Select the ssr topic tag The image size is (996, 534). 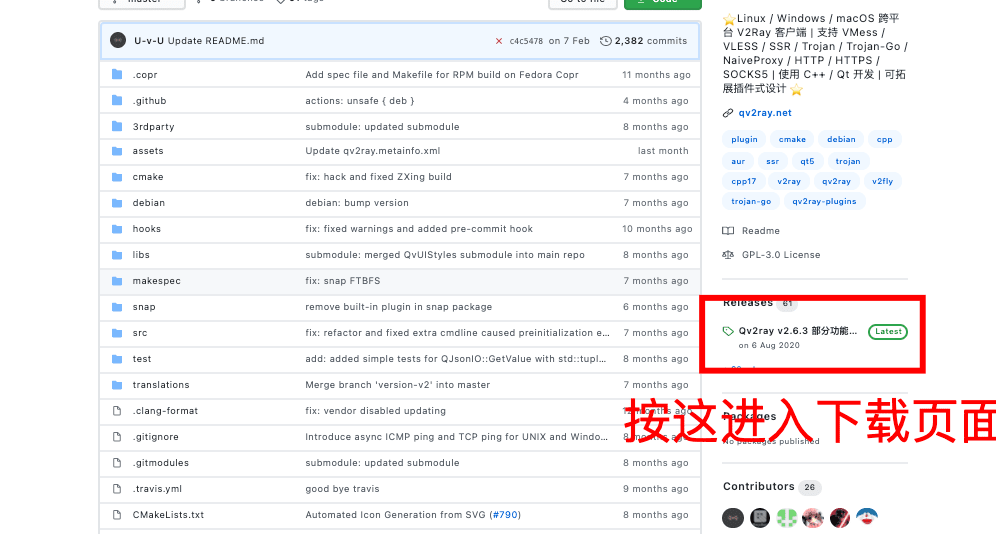coord(772,161)
